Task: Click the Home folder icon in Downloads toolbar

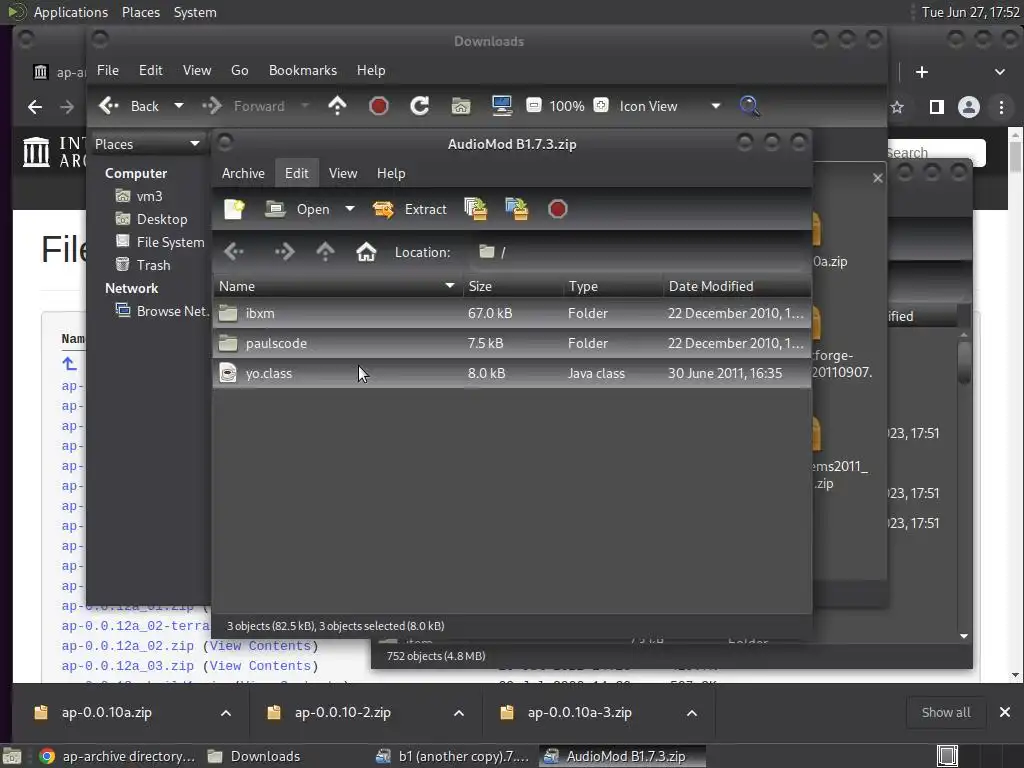Action: click(x=460, y=106)
